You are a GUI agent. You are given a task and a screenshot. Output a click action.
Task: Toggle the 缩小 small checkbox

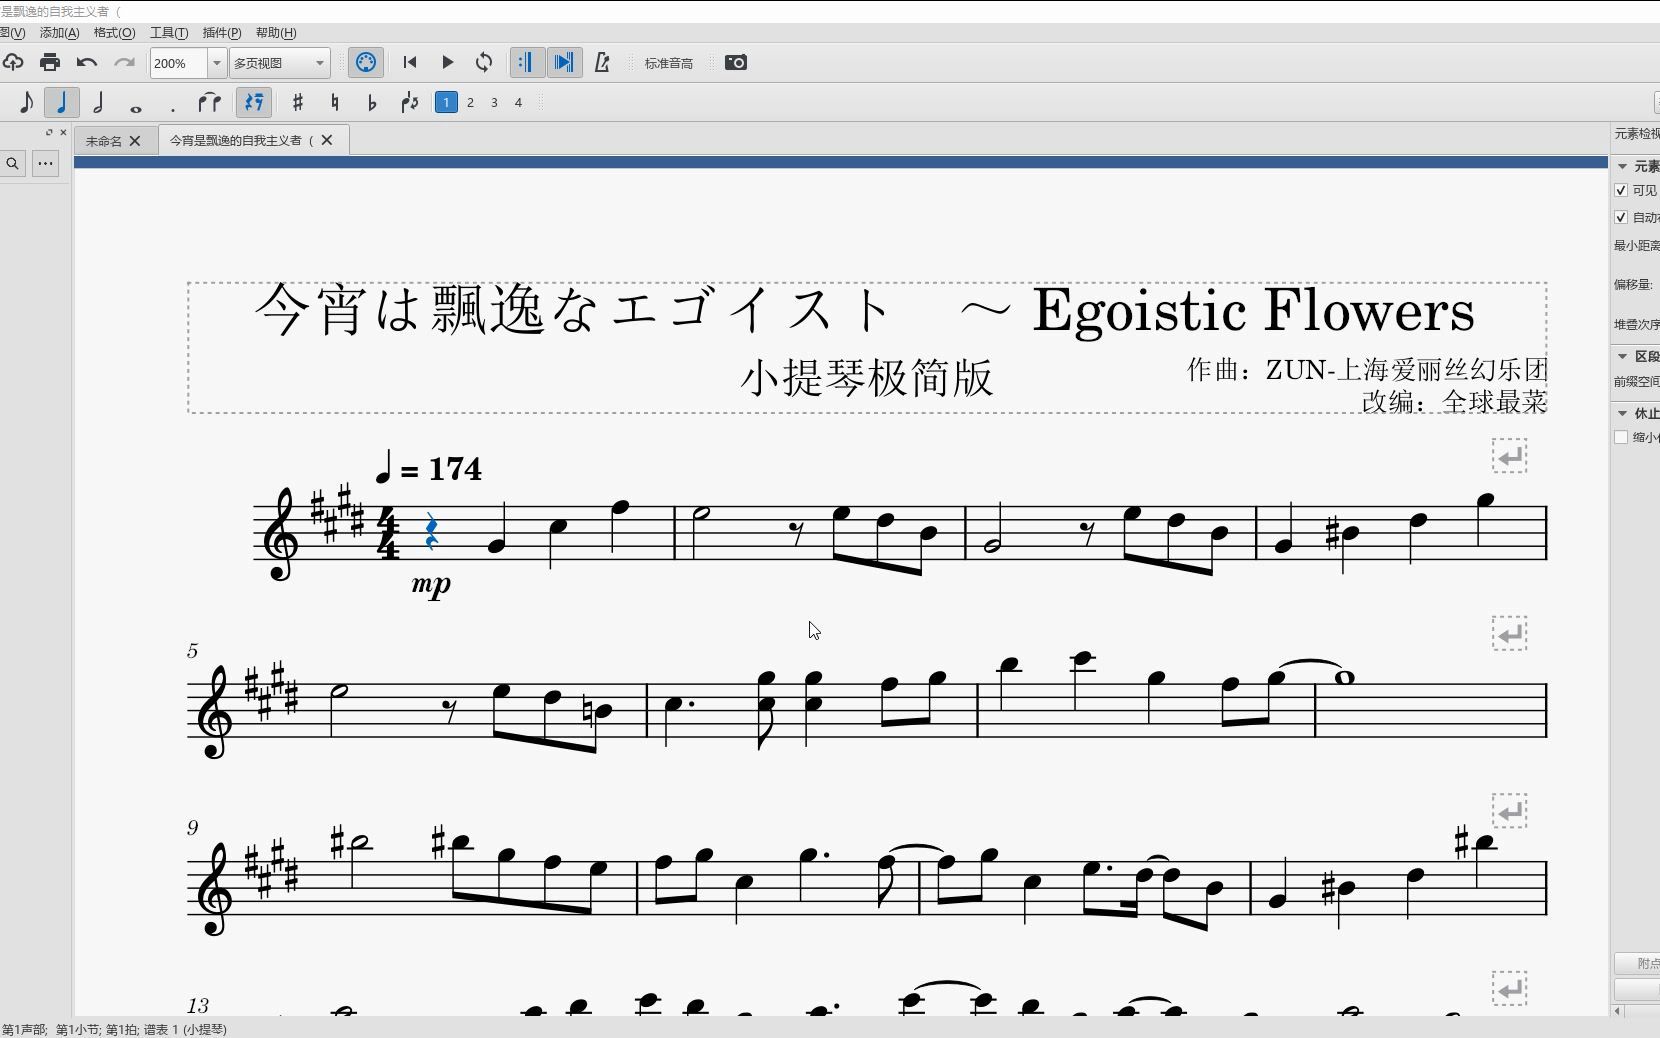[x=1621, y=437]
